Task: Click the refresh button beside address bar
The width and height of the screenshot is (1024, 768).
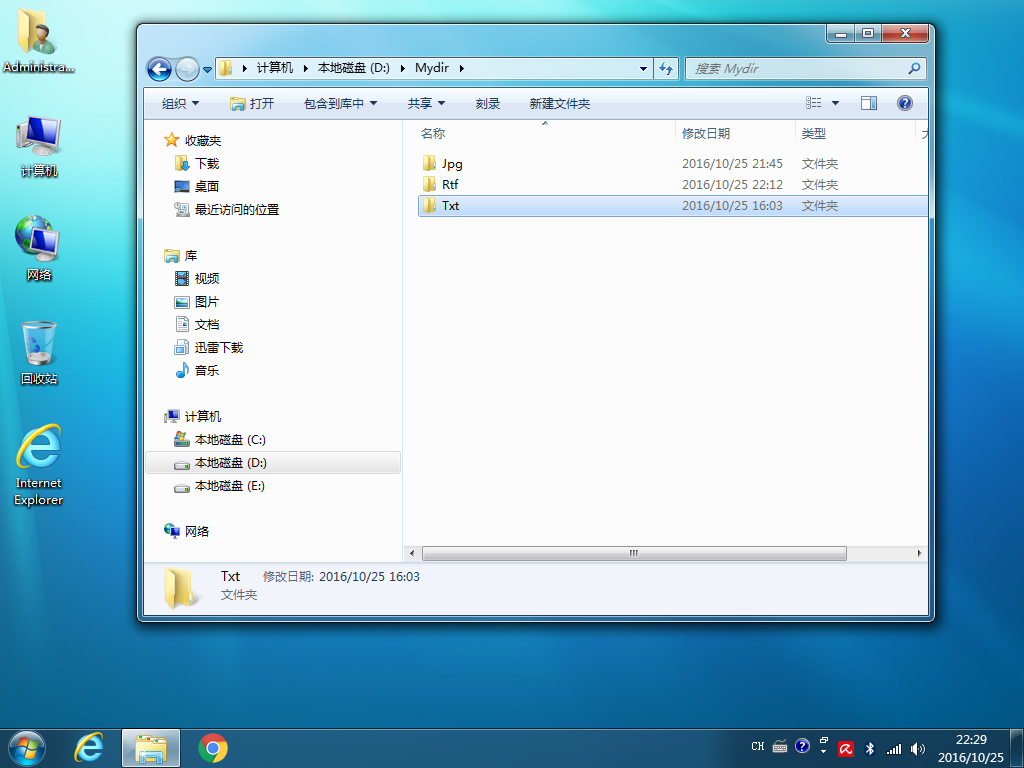Action: tap(666, 69)
